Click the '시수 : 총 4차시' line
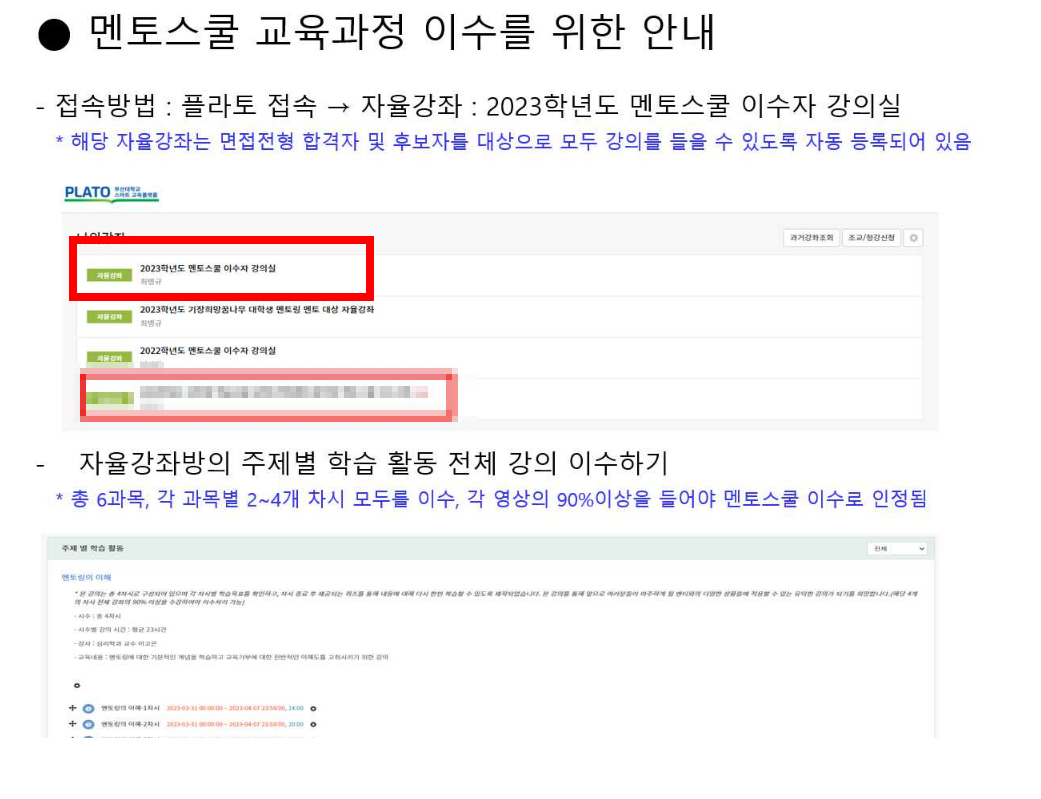 pos(98,616)
